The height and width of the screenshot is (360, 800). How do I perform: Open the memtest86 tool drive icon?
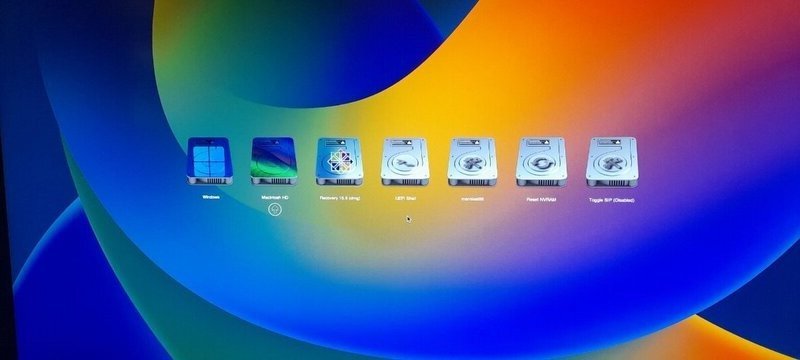[472, 161]
